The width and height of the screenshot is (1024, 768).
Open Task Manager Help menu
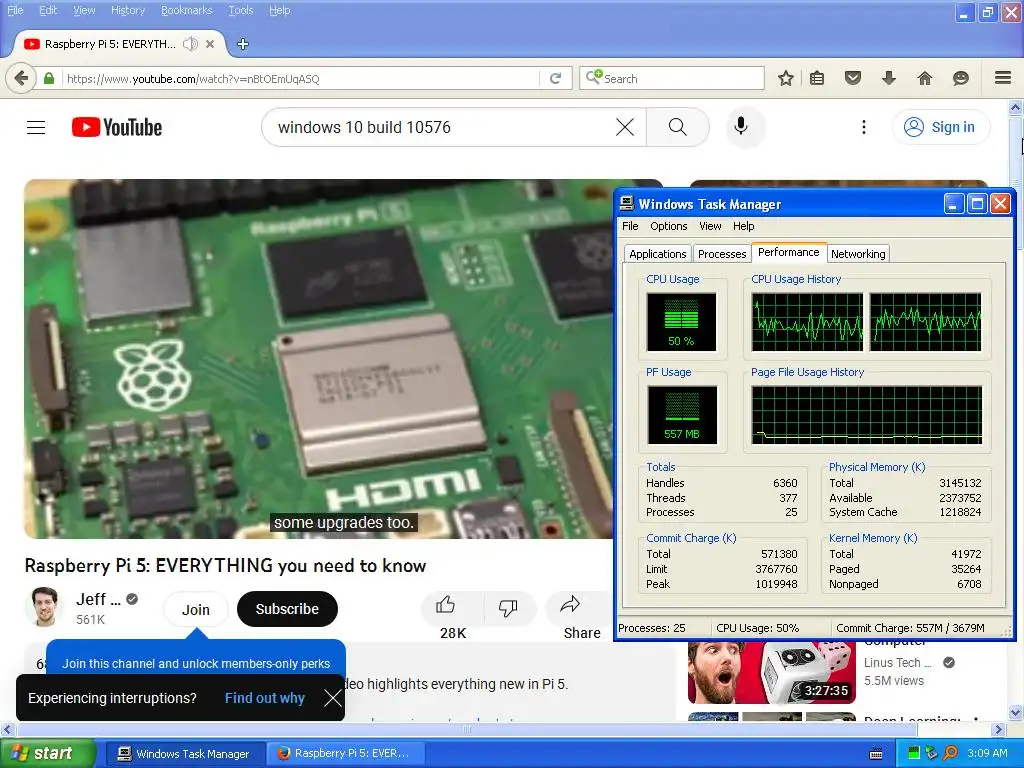point(743,226)
